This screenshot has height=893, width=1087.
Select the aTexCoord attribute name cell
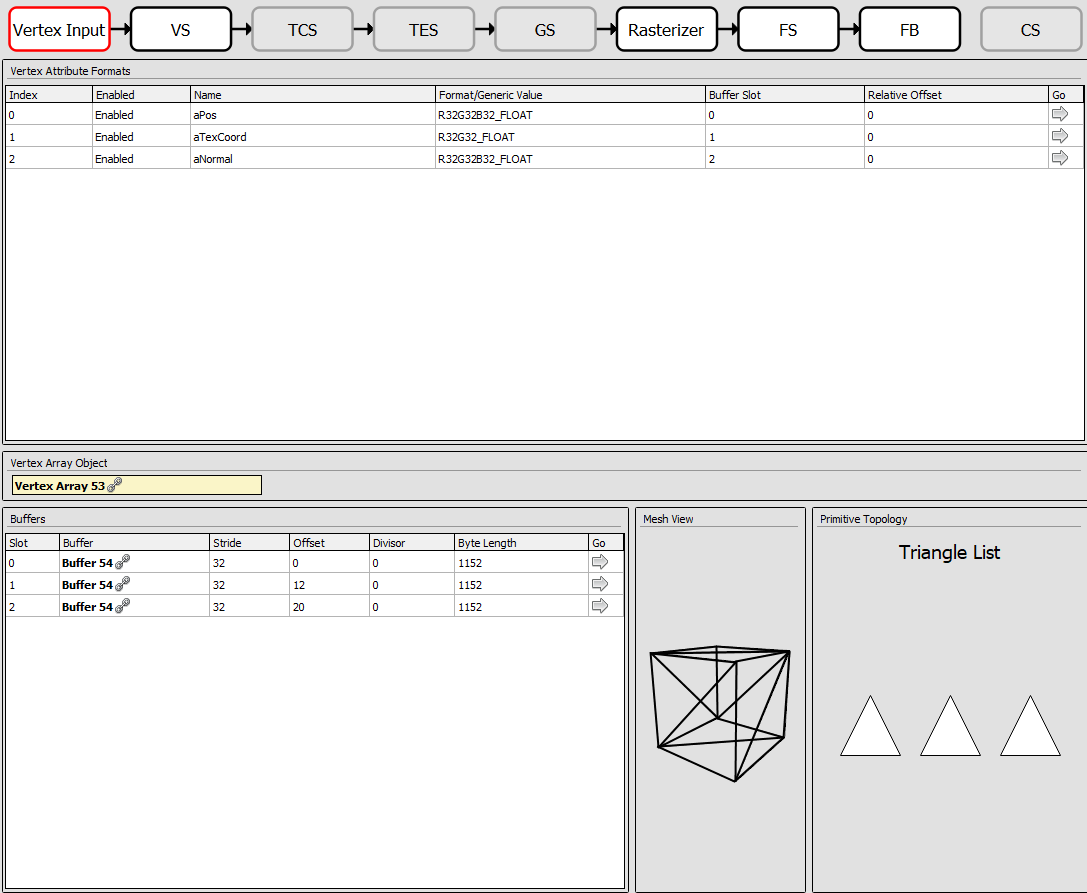coord(313,137)
